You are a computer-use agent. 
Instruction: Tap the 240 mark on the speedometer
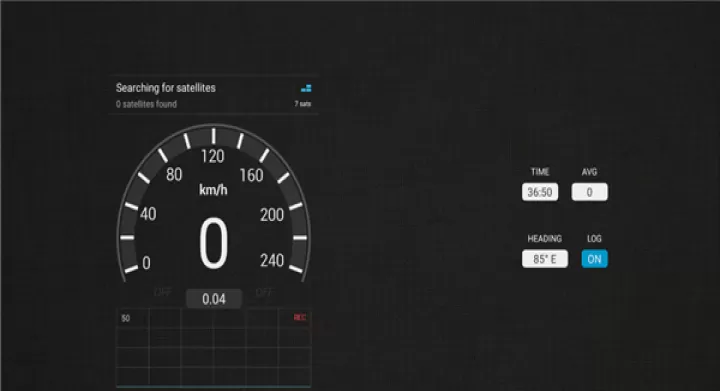pos(272,261)
